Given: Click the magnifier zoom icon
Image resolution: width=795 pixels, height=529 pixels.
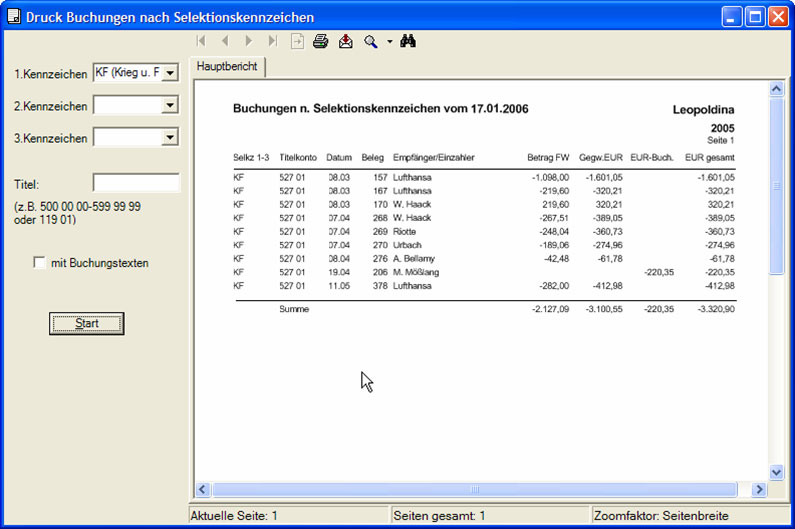Looking at the screenshot, I should (x=371, y=41).
